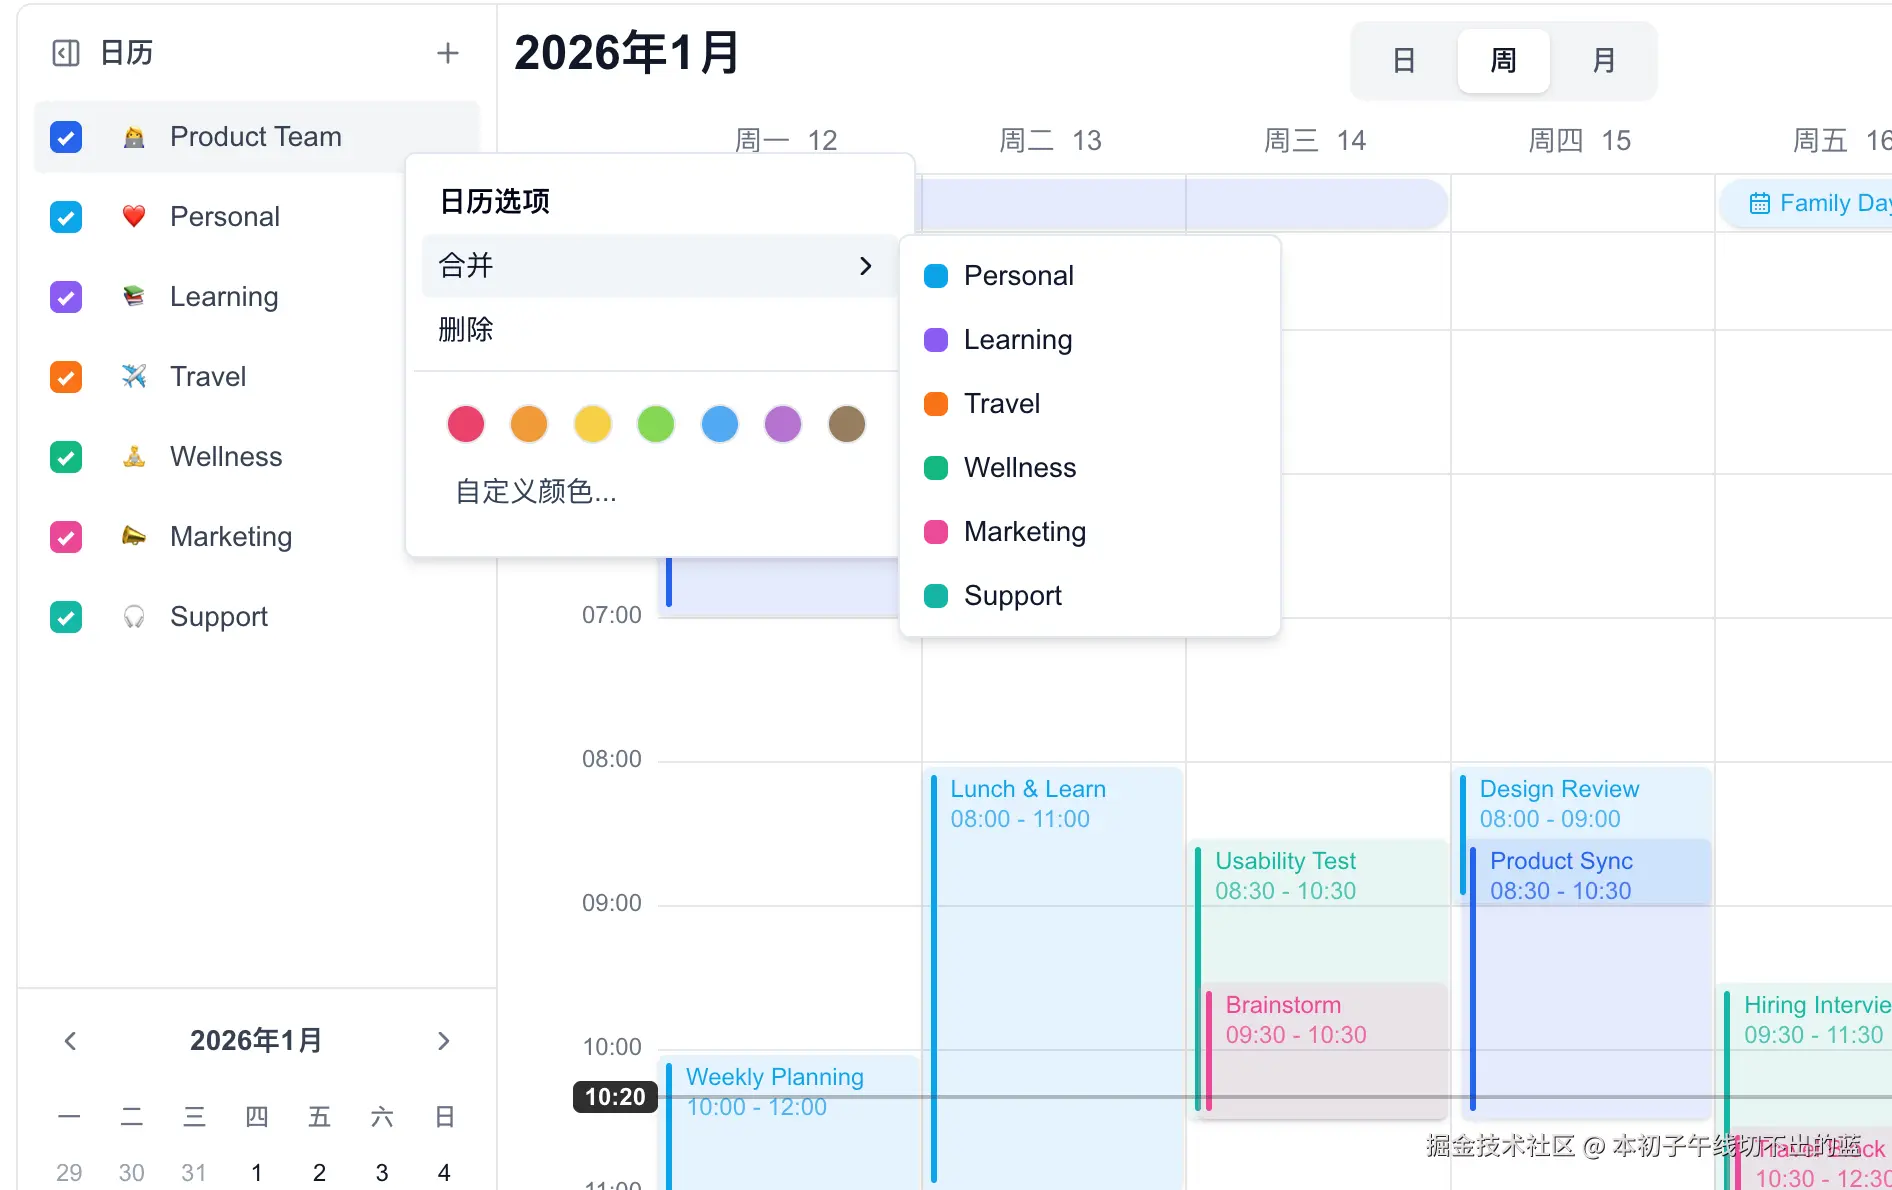
Task: Select 合并 in calendar options menu
Action: point(658,266)
